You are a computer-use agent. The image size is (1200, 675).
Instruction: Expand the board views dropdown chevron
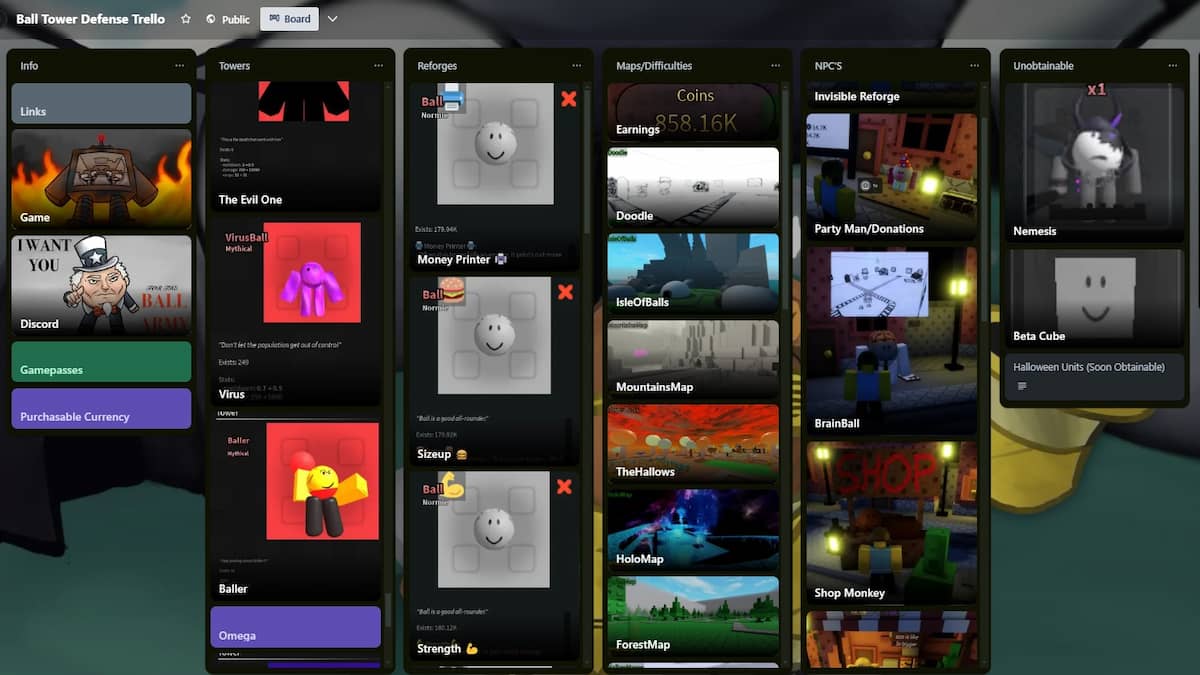click(x=332, y=19)
